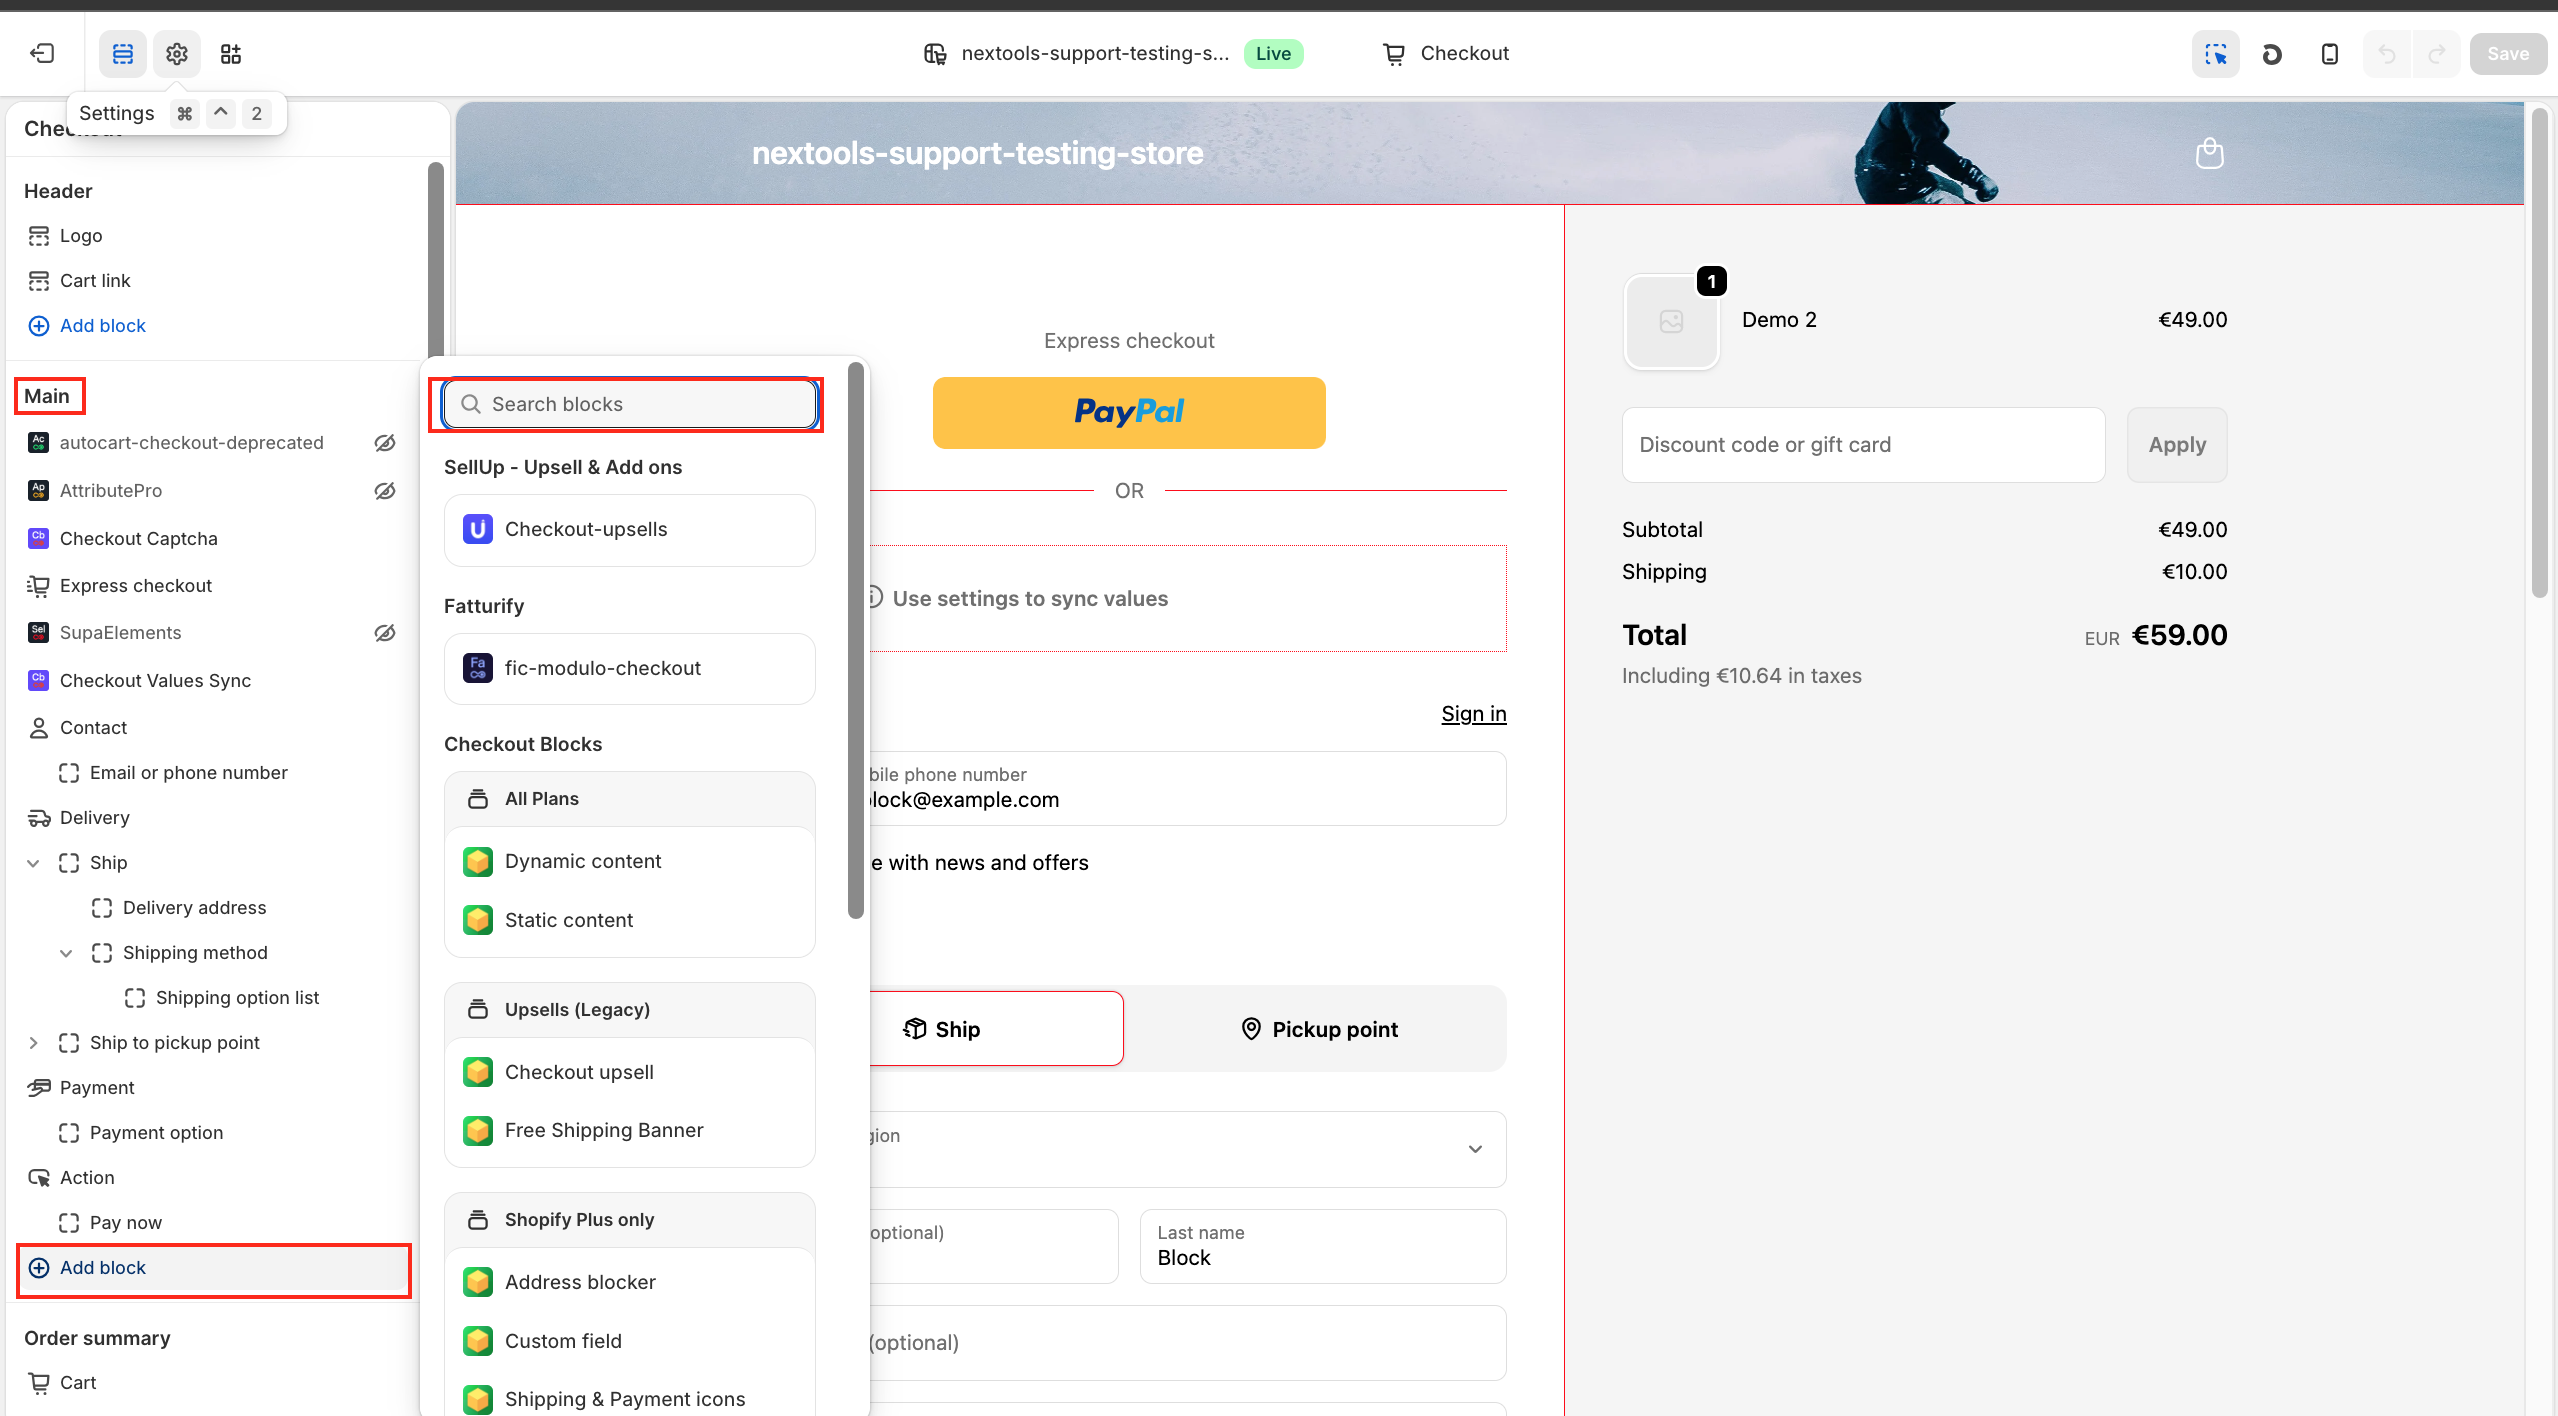Viewport: 2558px width, 1416px height.
Task: Expand Ship to pickup point
Action: click(33, 1043)
